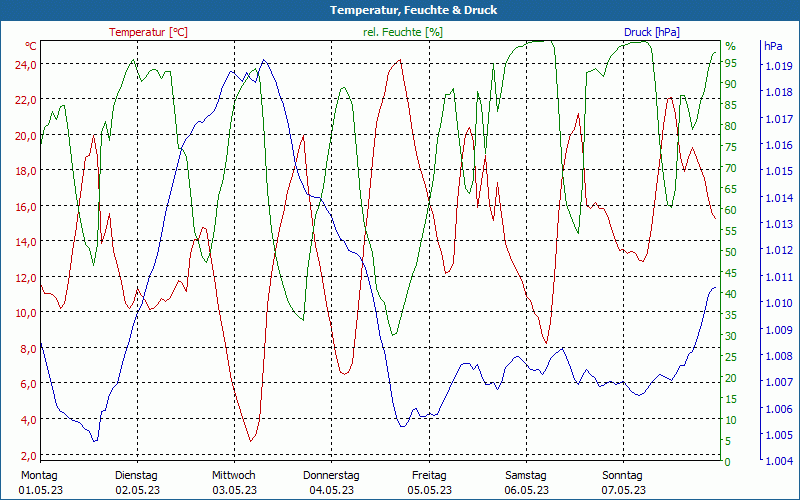
Task: Click the green '0' humidity axis value
Action: (x=728, y=462)
